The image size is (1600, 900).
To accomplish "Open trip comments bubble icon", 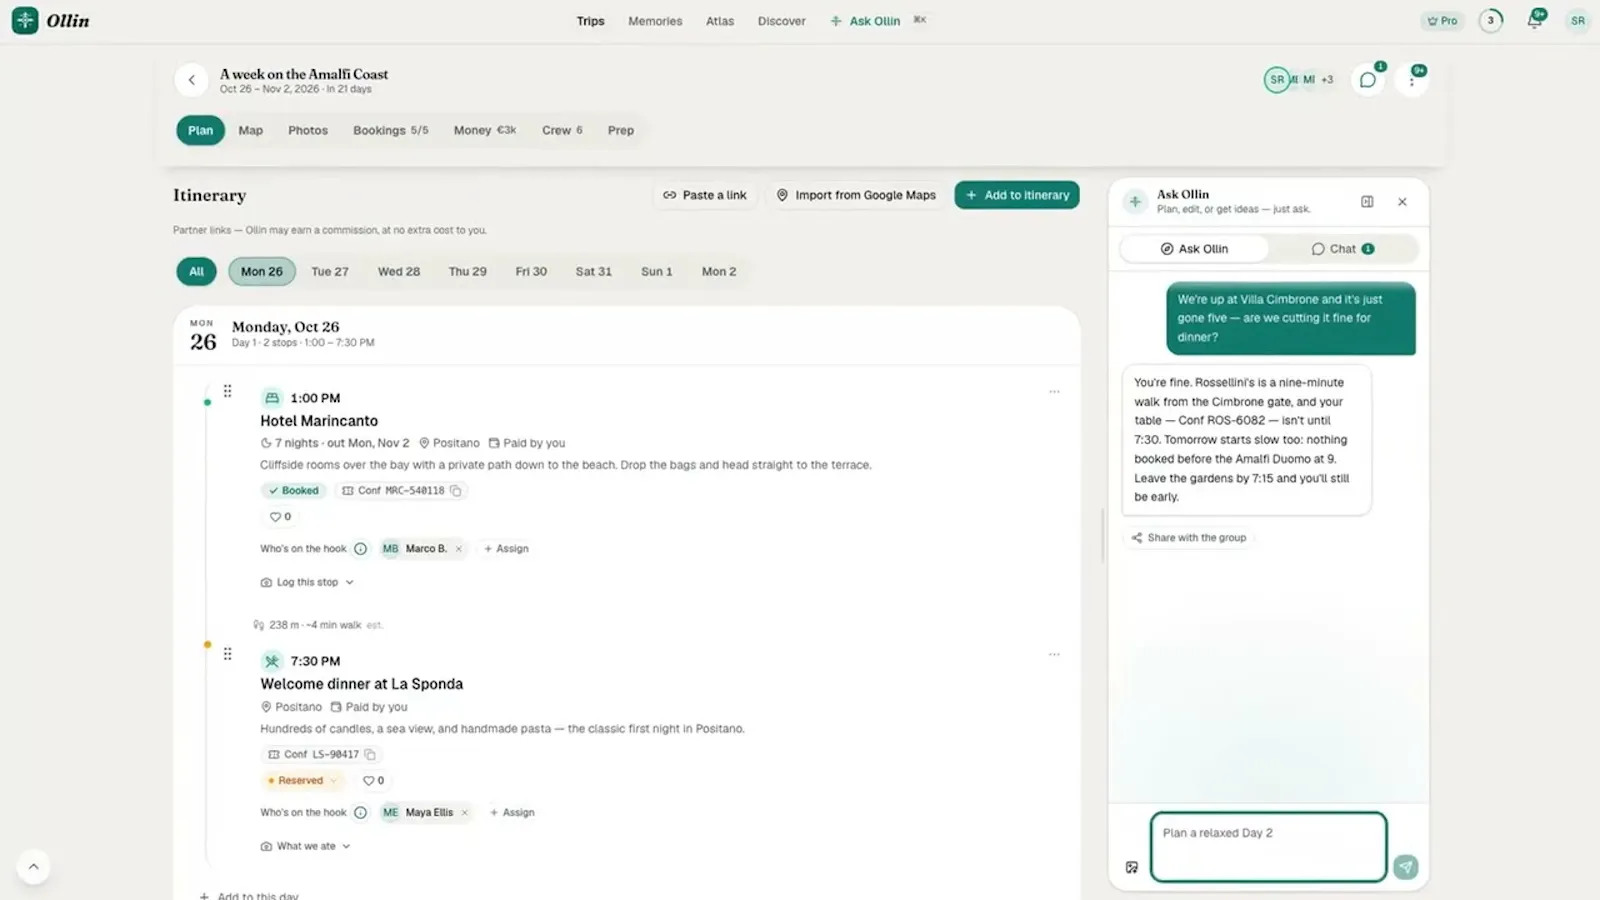I will point(1367,80).
